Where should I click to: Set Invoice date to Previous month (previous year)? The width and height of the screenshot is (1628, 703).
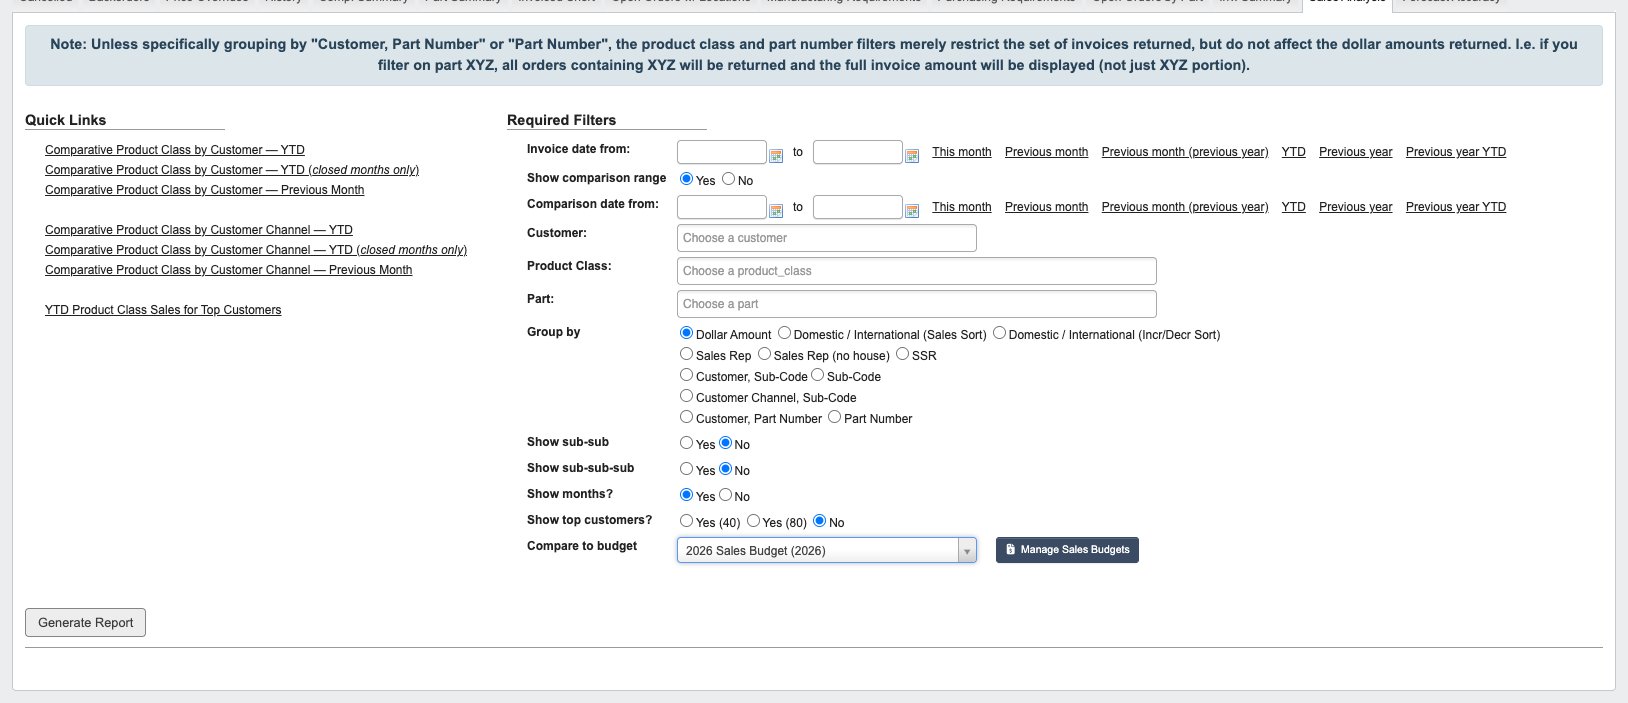coord(1185,152)
